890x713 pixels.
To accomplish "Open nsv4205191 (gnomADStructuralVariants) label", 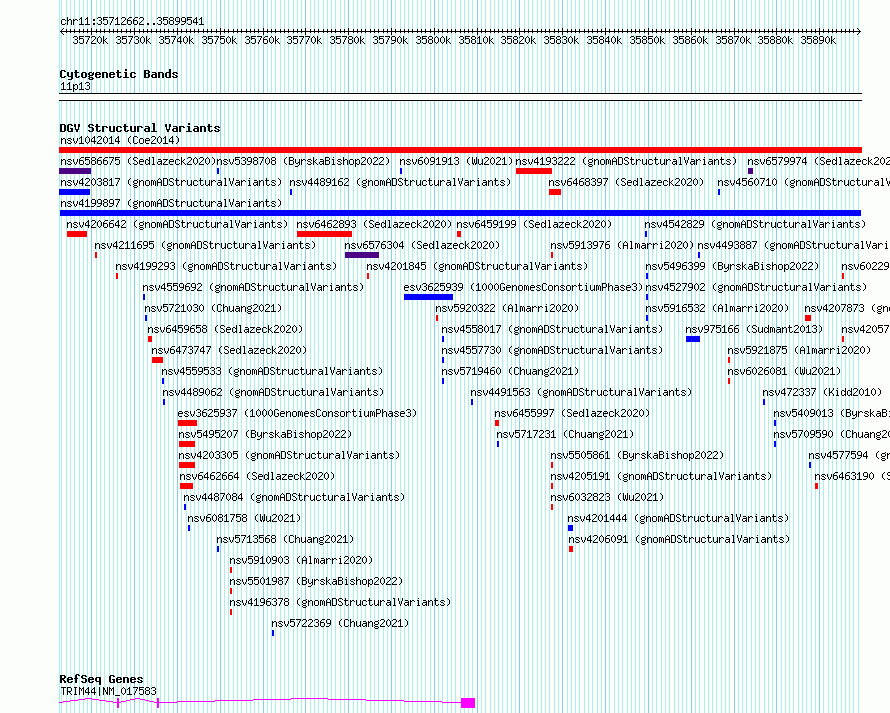I will click(661, 476).
